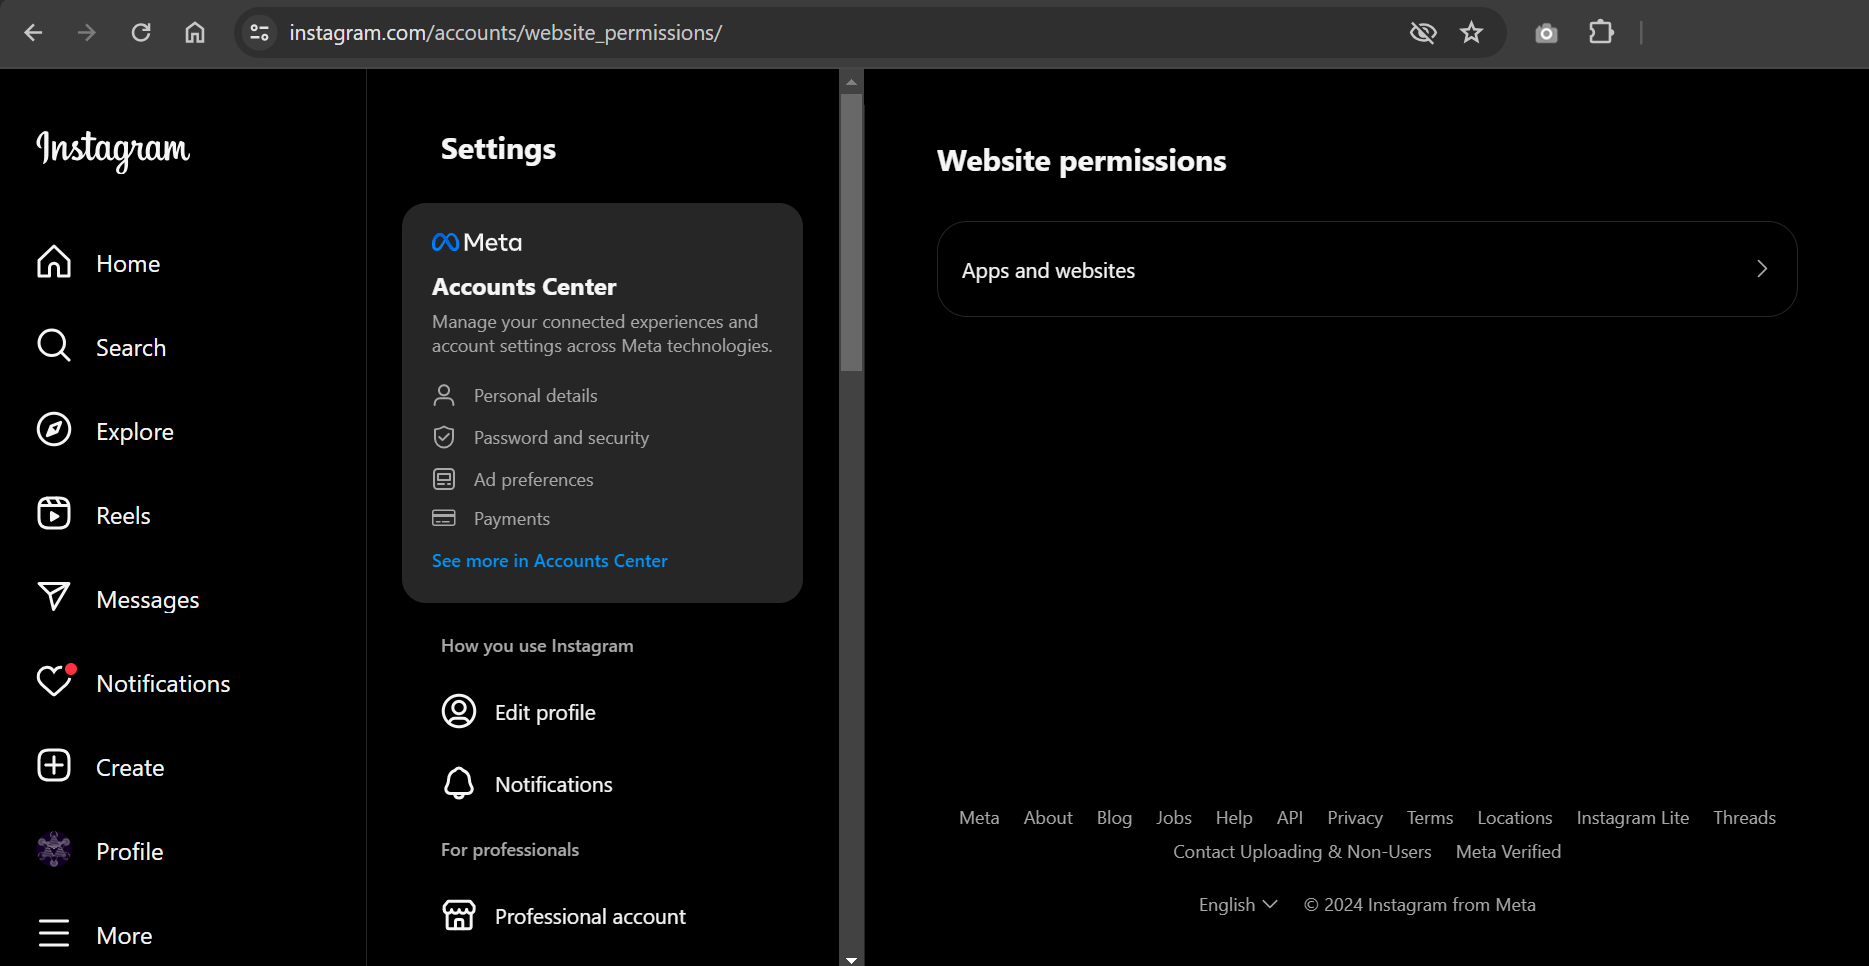Open the Home feed icon
This screenshot has width=1869, height=966.
click(x=54, y=263)
